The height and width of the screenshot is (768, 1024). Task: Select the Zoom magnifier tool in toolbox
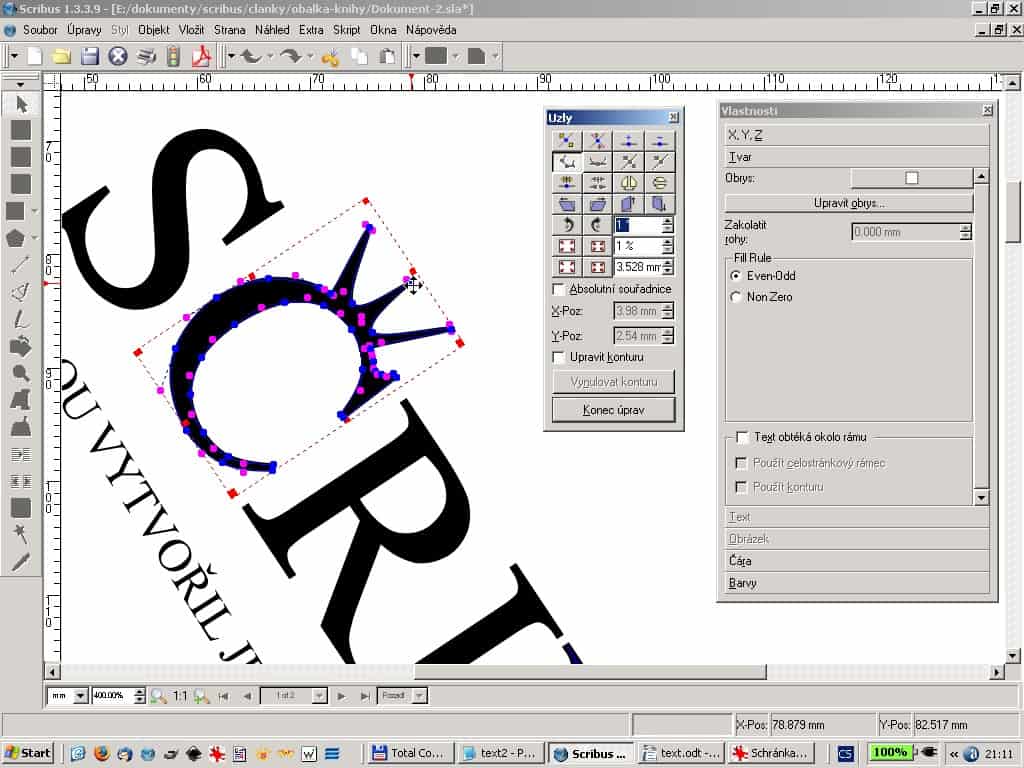tap(21, 373)
